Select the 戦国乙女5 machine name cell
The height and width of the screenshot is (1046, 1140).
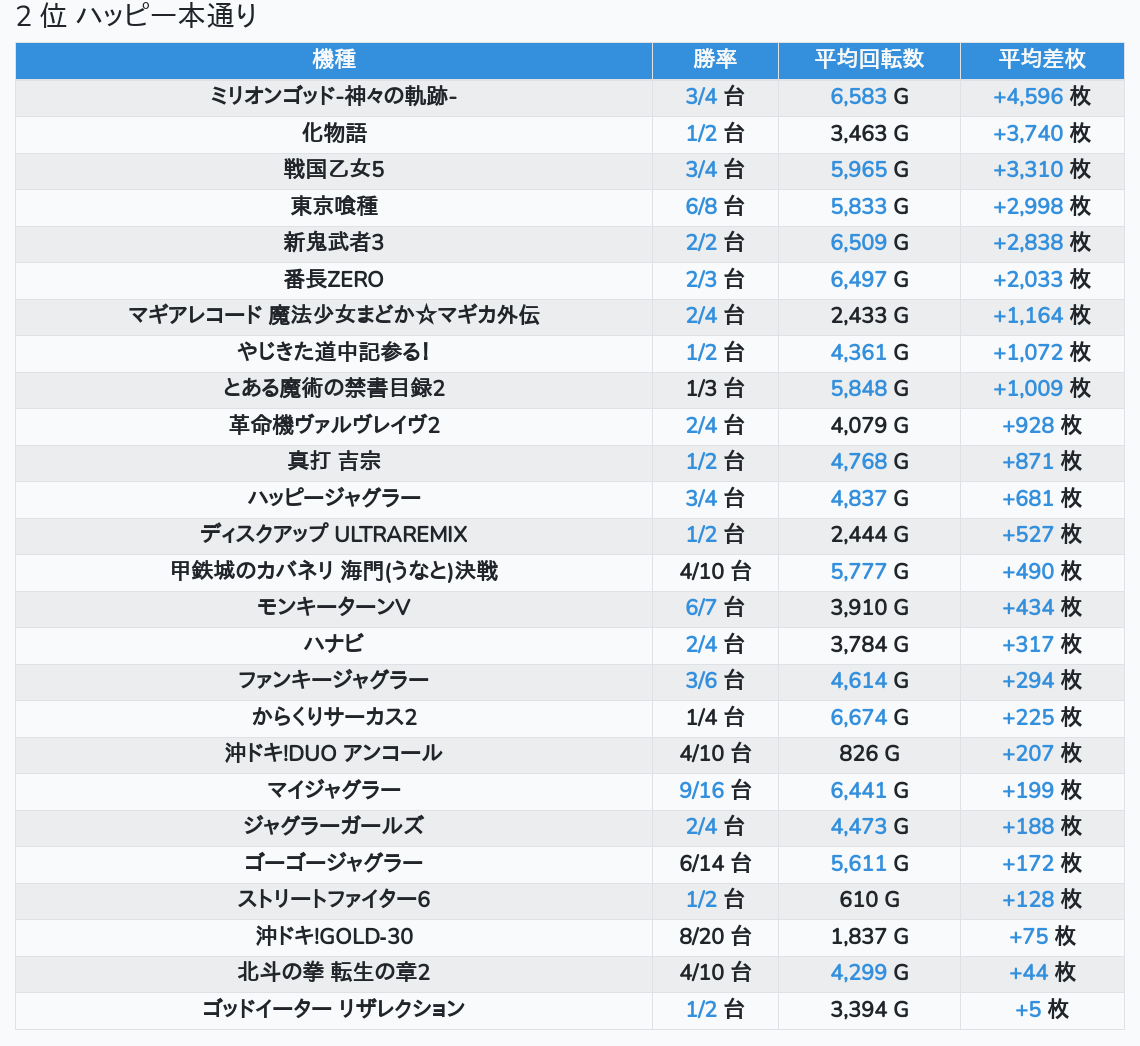pyautogui.click(x=334, y=170)
